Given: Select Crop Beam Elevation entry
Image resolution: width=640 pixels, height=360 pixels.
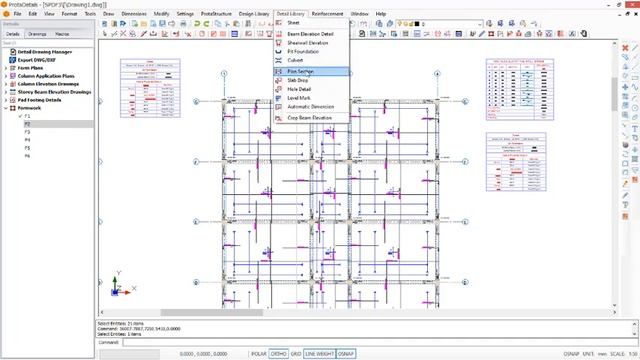Looking at the screenshot, I should 311,118.
